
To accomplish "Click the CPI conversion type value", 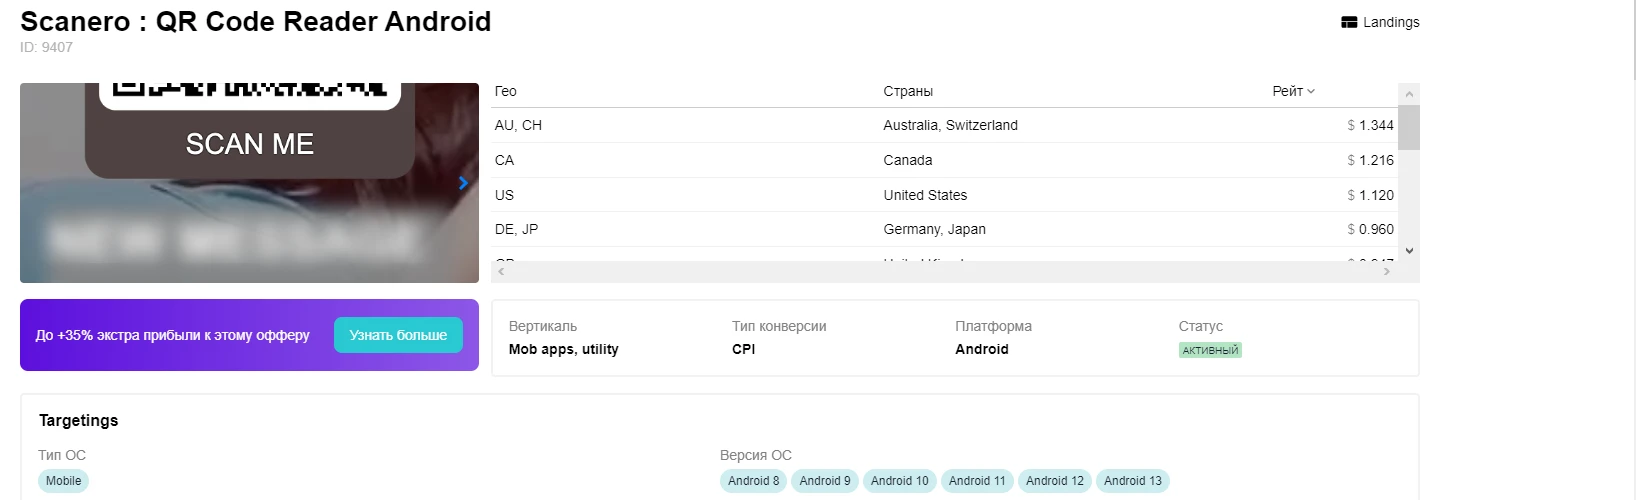I will [x=743, y=349].
